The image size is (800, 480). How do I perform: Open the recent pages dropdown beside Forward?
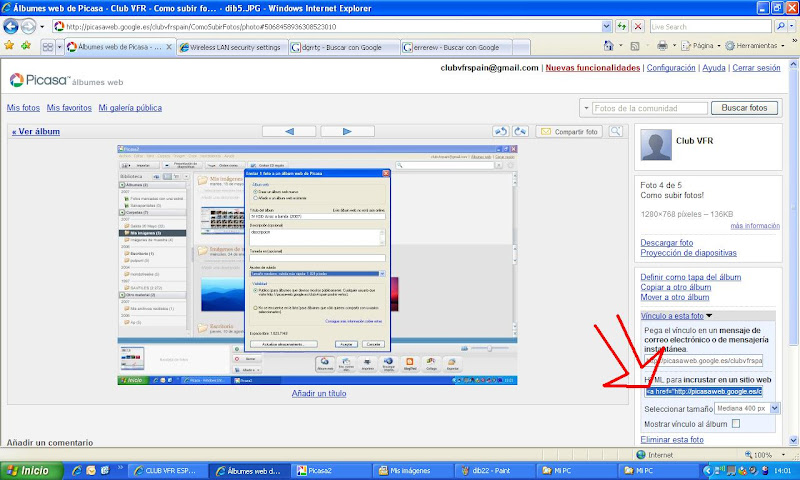coord(42,27)
